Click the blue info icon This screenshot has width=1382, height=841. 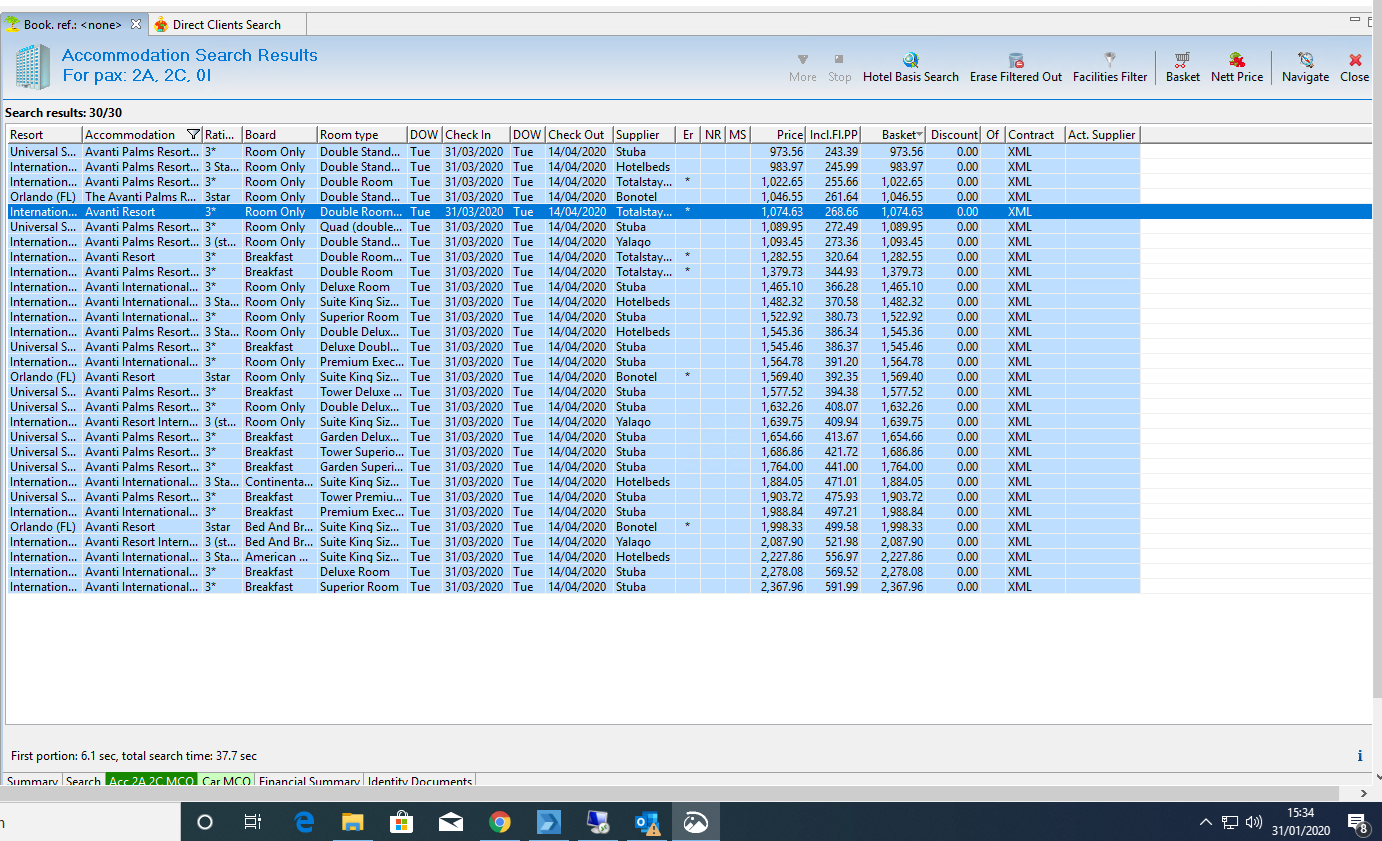pyautogui.click(x=1359, y=756)
